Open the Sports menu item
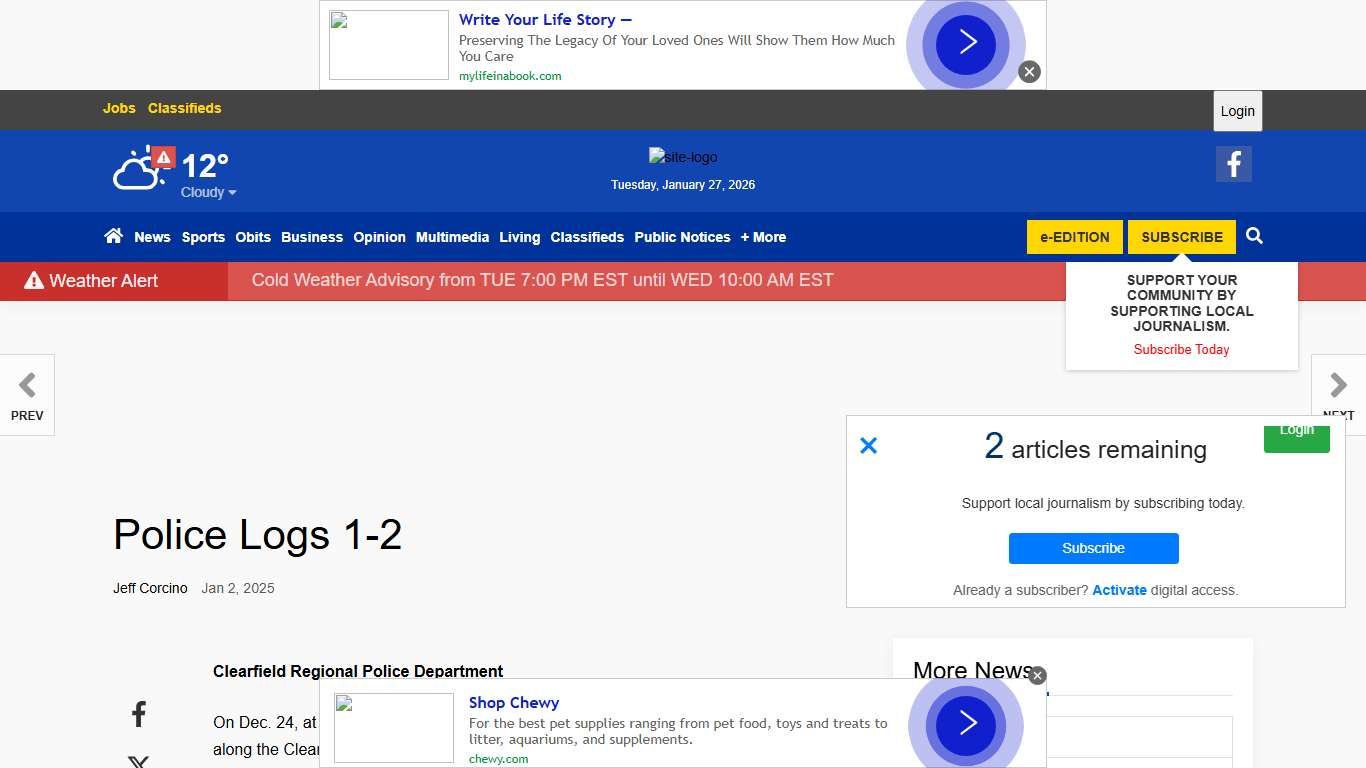Image resolution: width=1366 pixels, height=768 pixels. click(203, 237)
